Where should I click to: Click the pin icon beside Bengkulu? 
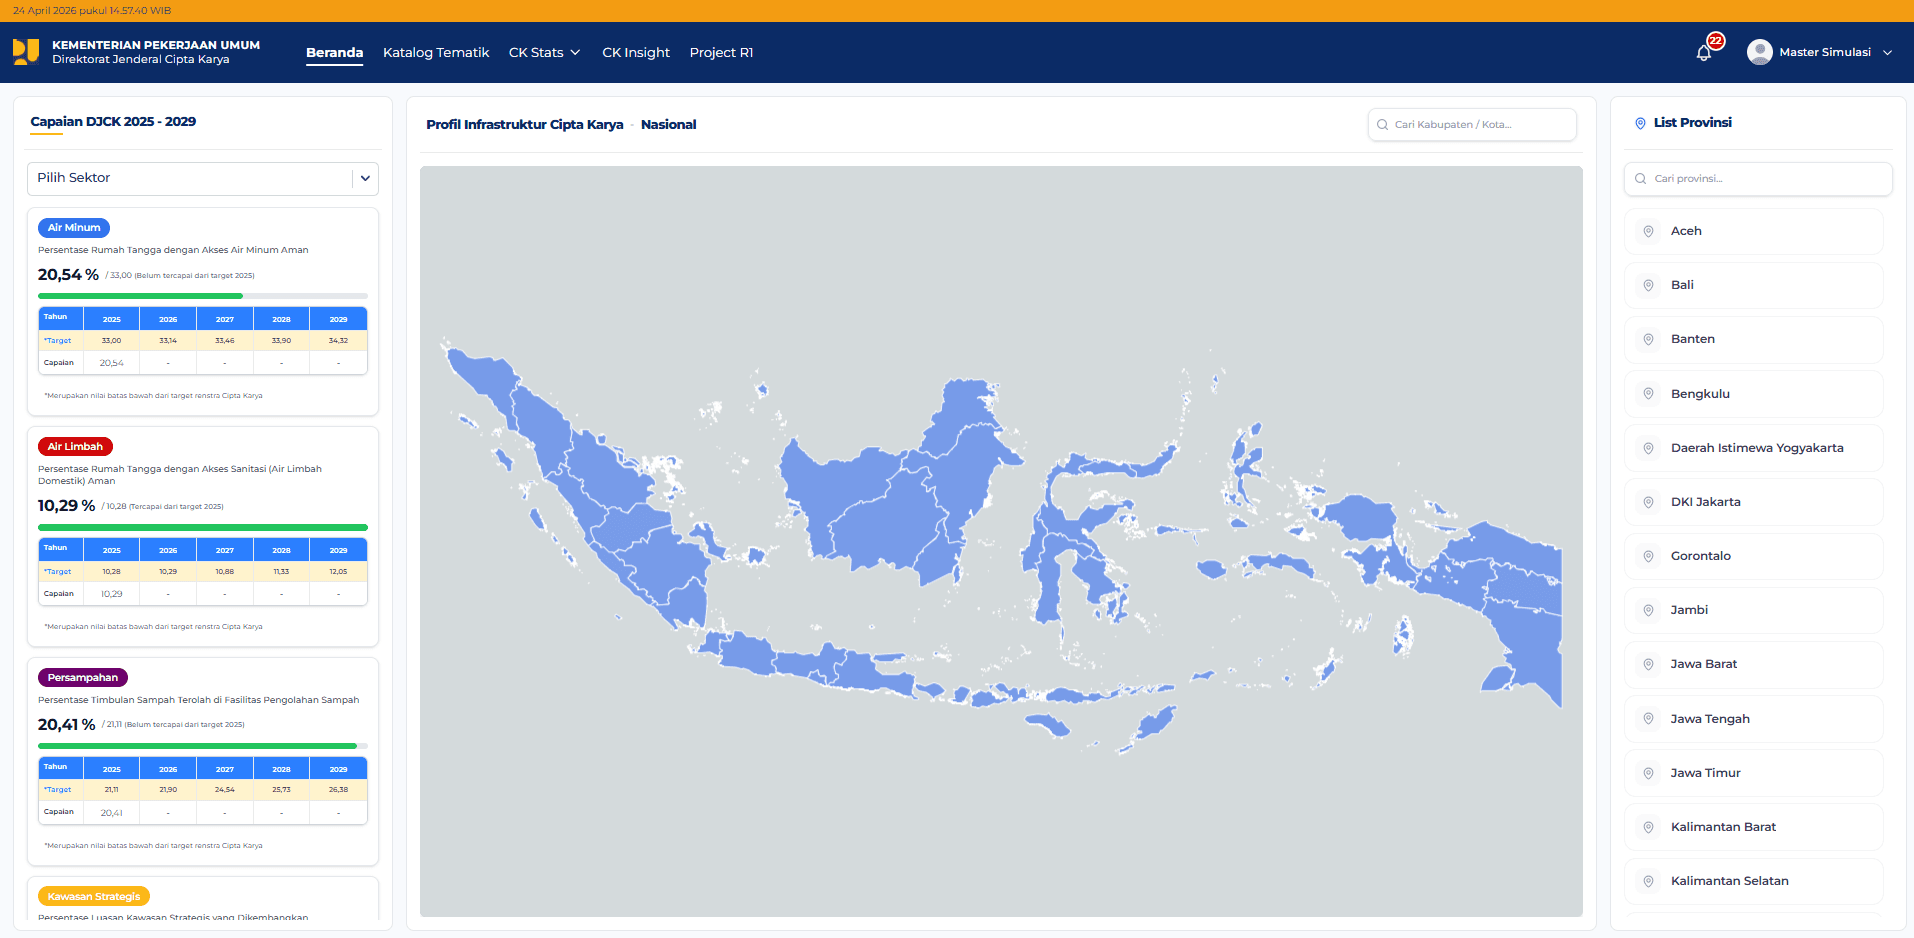click(x=1648, y=394)
